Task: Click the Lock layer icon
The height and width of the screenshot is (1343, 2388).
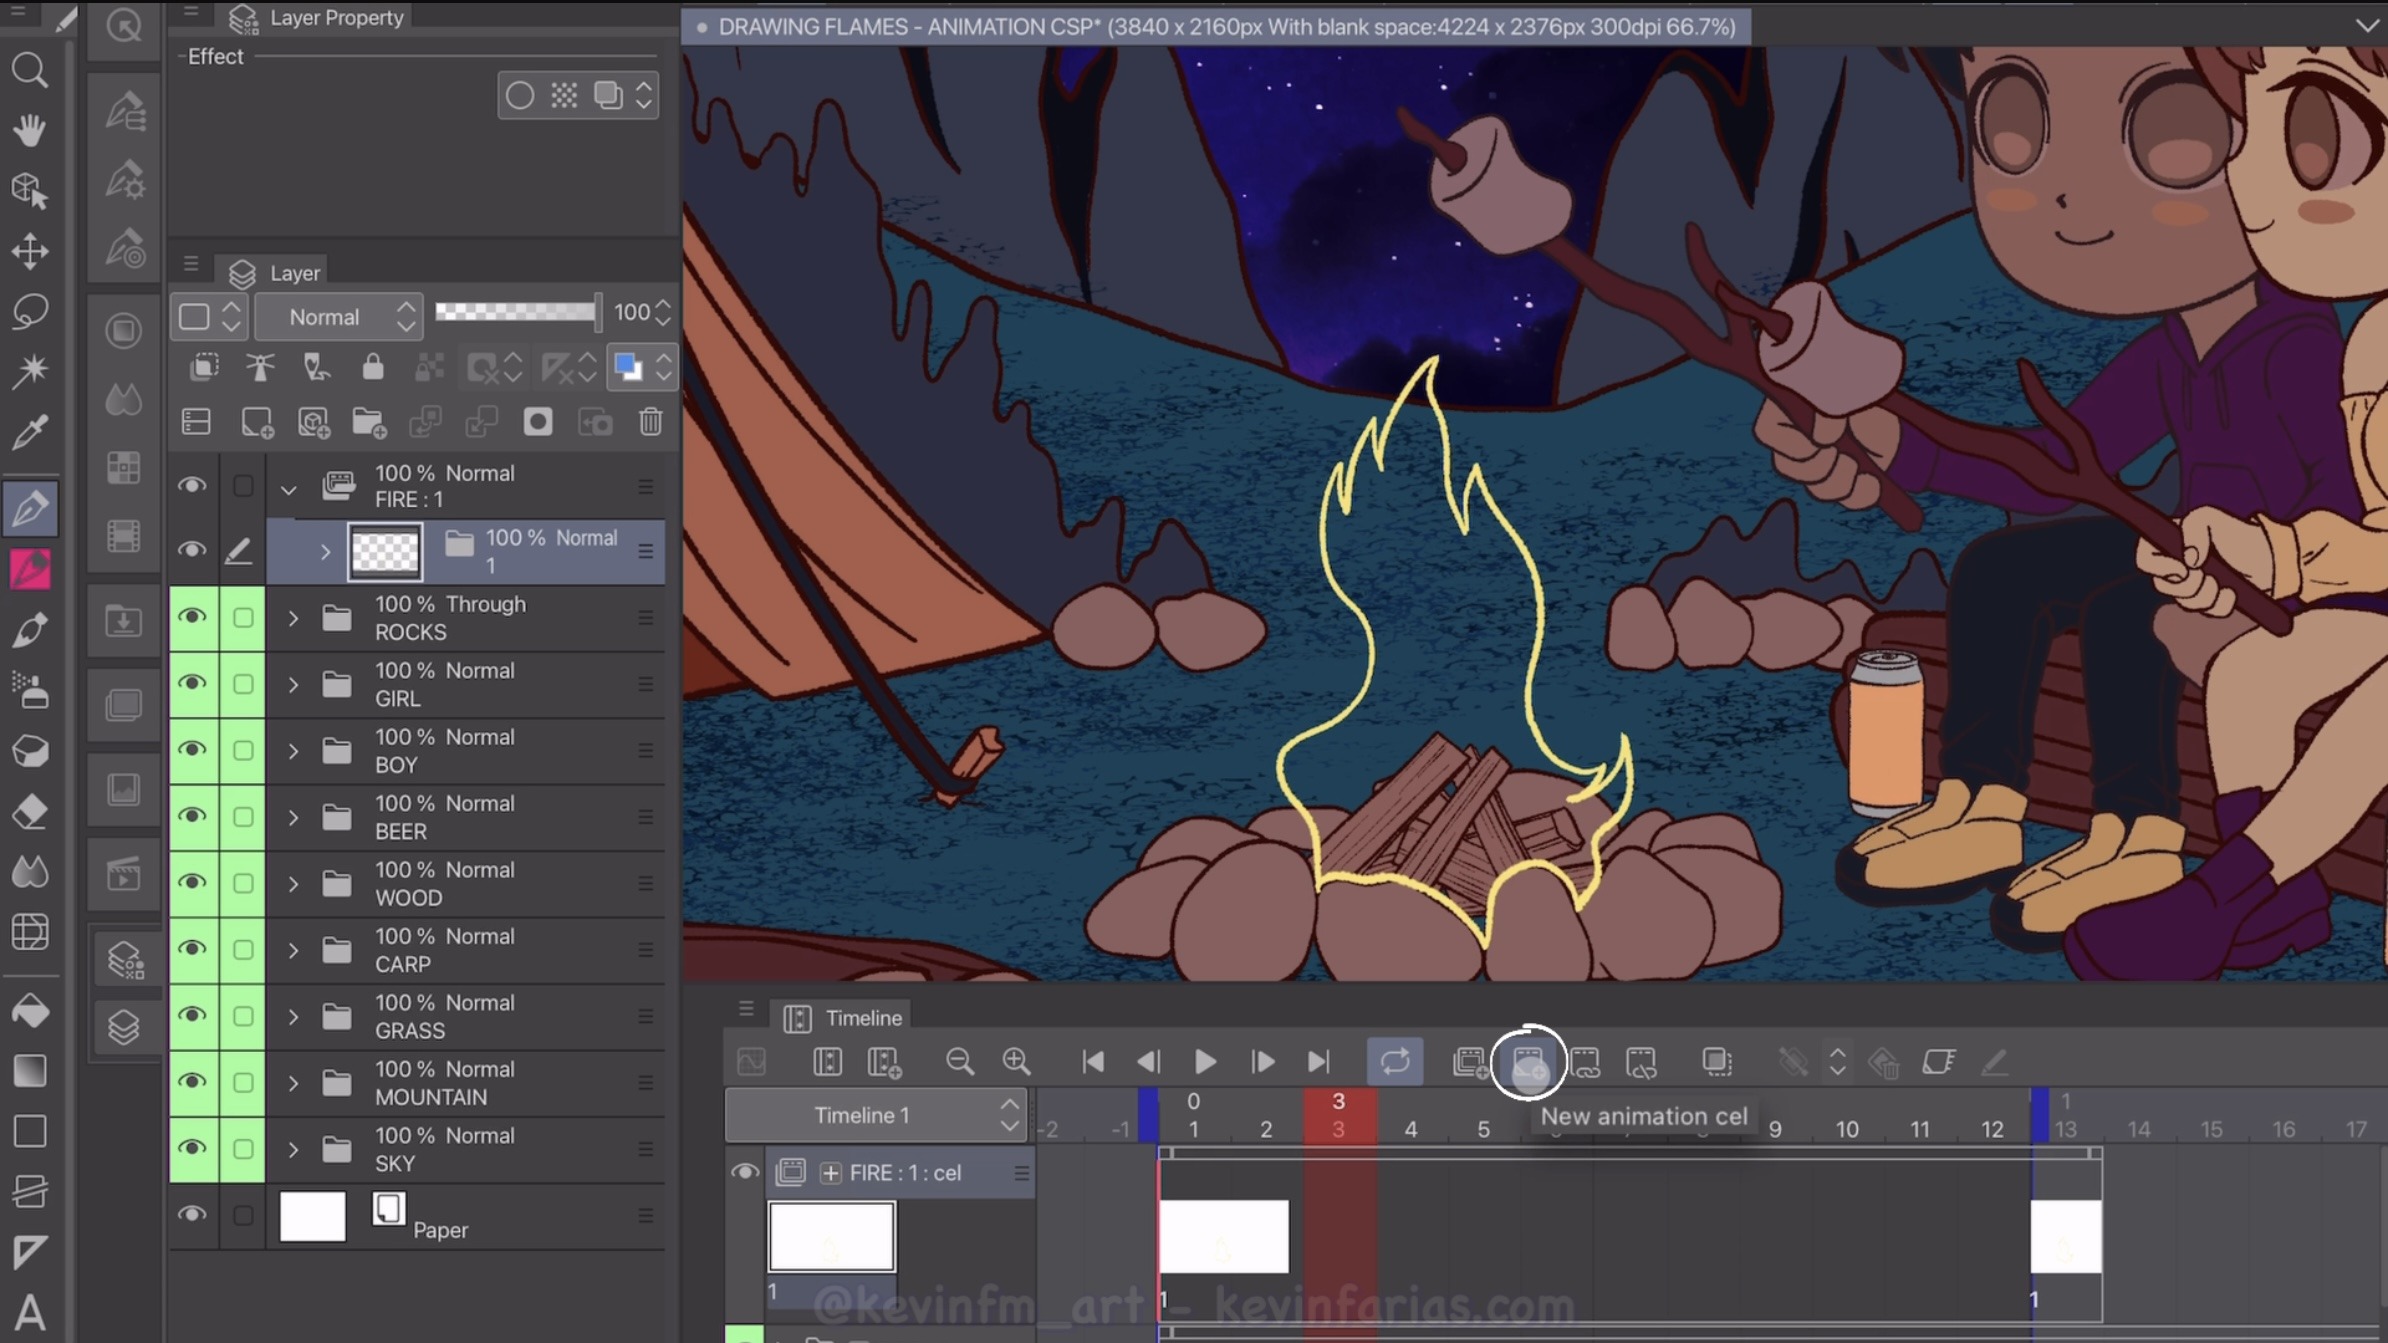Action: point(373,367)
